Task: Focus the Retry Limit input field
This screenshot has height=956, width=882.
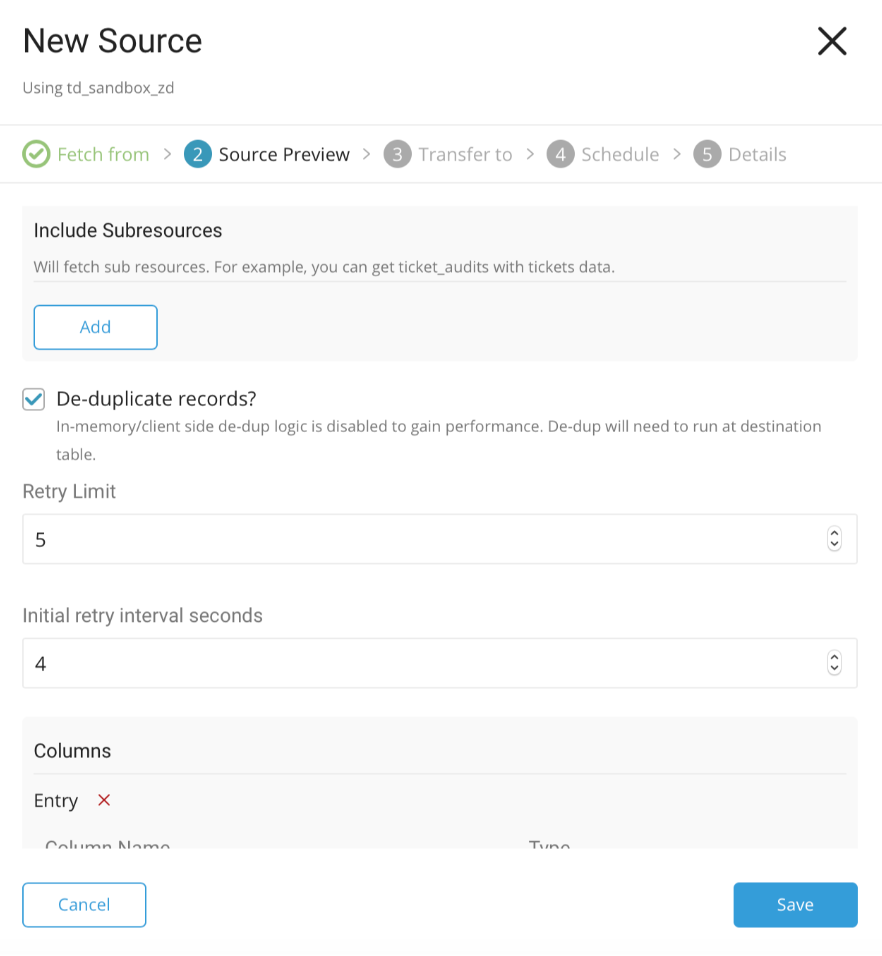Action: (x=420, y=539)
